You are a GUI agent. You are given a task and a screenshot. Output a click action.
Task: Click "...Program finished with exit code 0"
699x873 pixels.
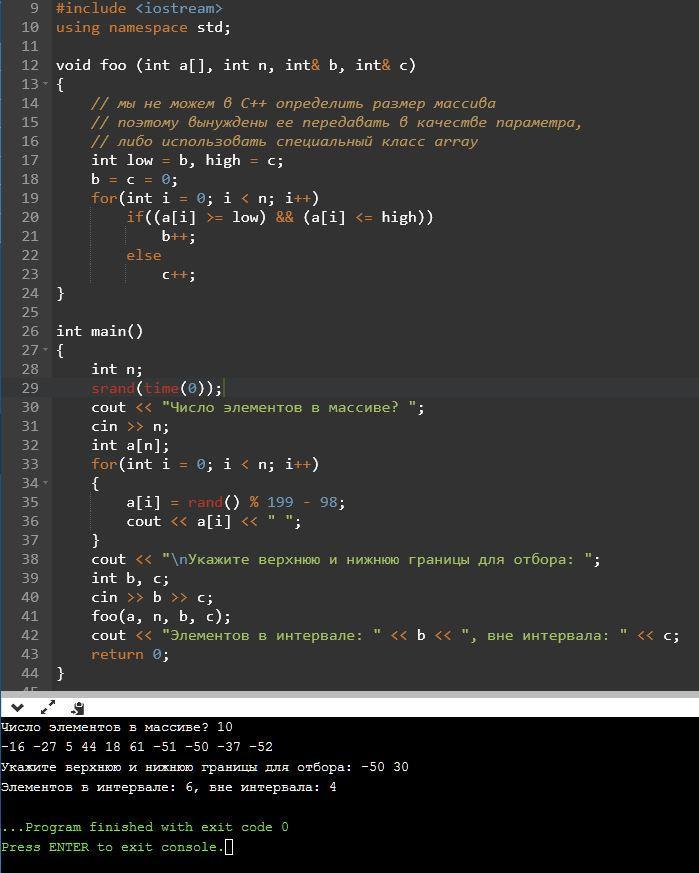coord(144,827)
